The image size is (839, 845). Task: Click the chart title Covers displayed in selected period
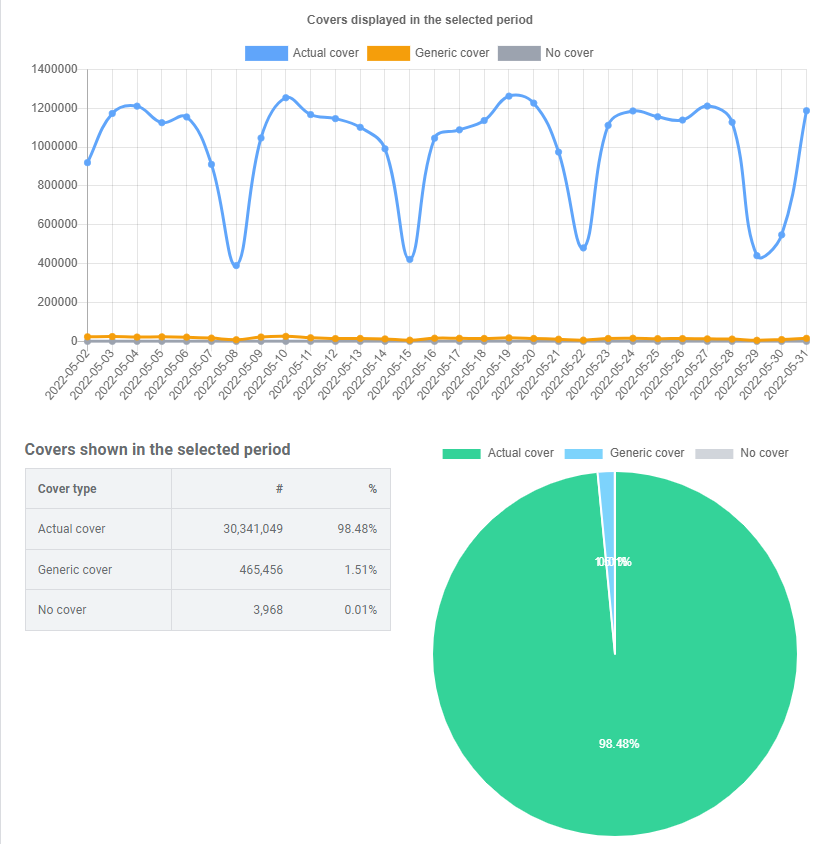point(420,20)
